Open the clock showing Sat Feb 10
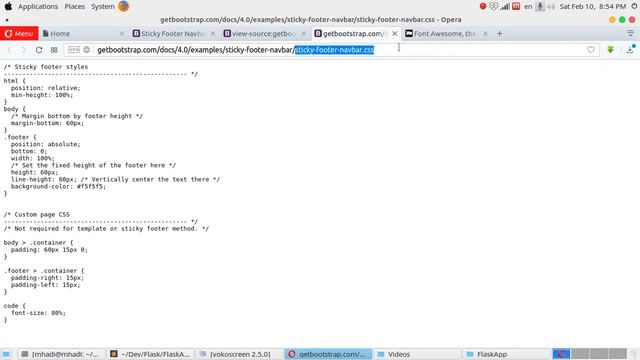The height and width of the screenshot is (360, 640). [593, 7]
